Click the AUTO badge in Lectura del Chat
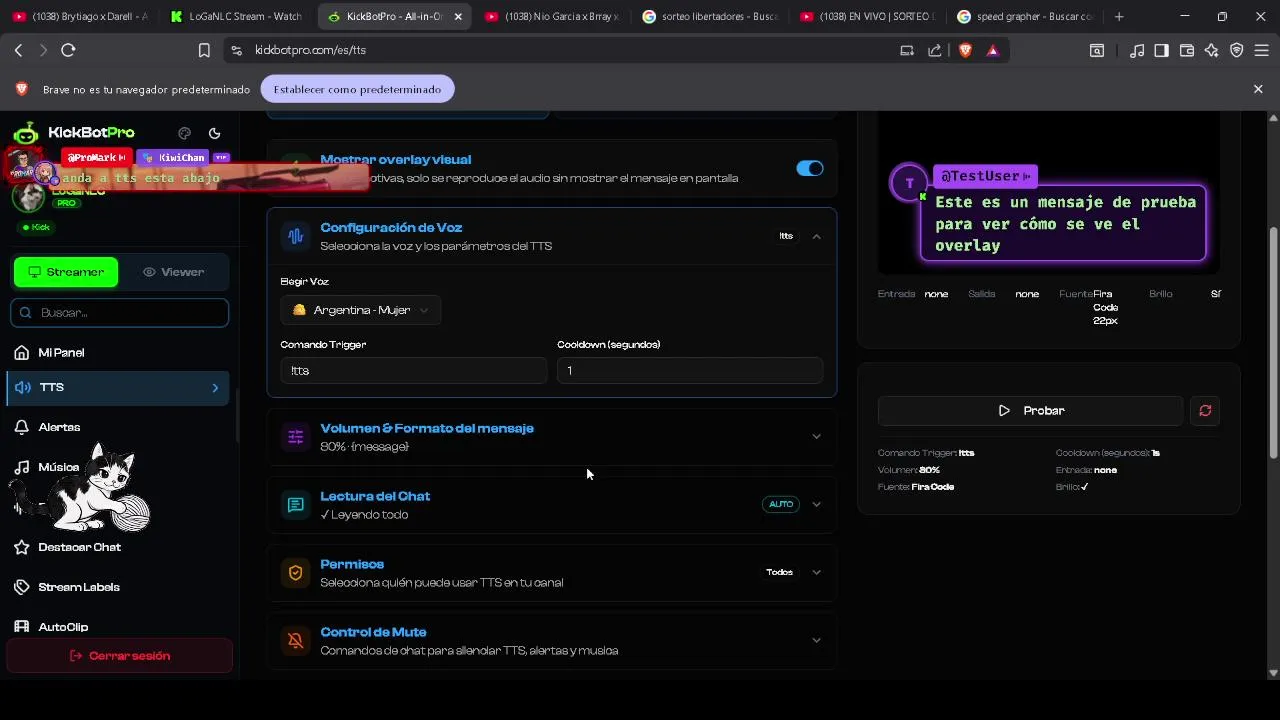Viewport: 1280px width, 720px height. [781, 505]
